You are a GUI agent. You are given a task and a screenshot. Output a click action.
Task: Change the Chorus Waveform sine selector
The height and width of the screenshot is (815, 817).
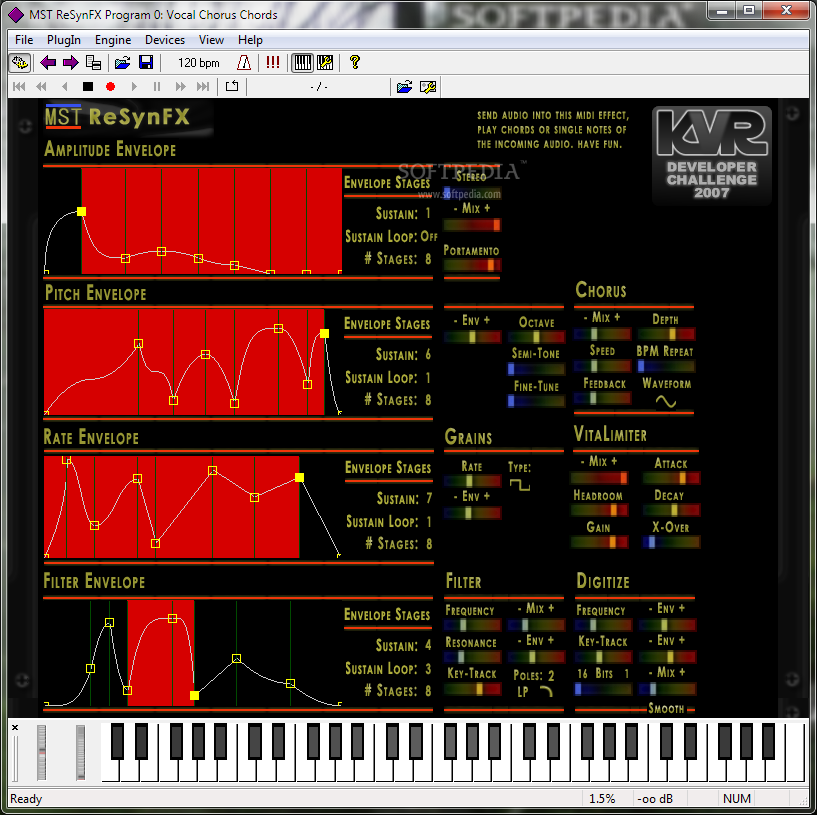point(665,401)
